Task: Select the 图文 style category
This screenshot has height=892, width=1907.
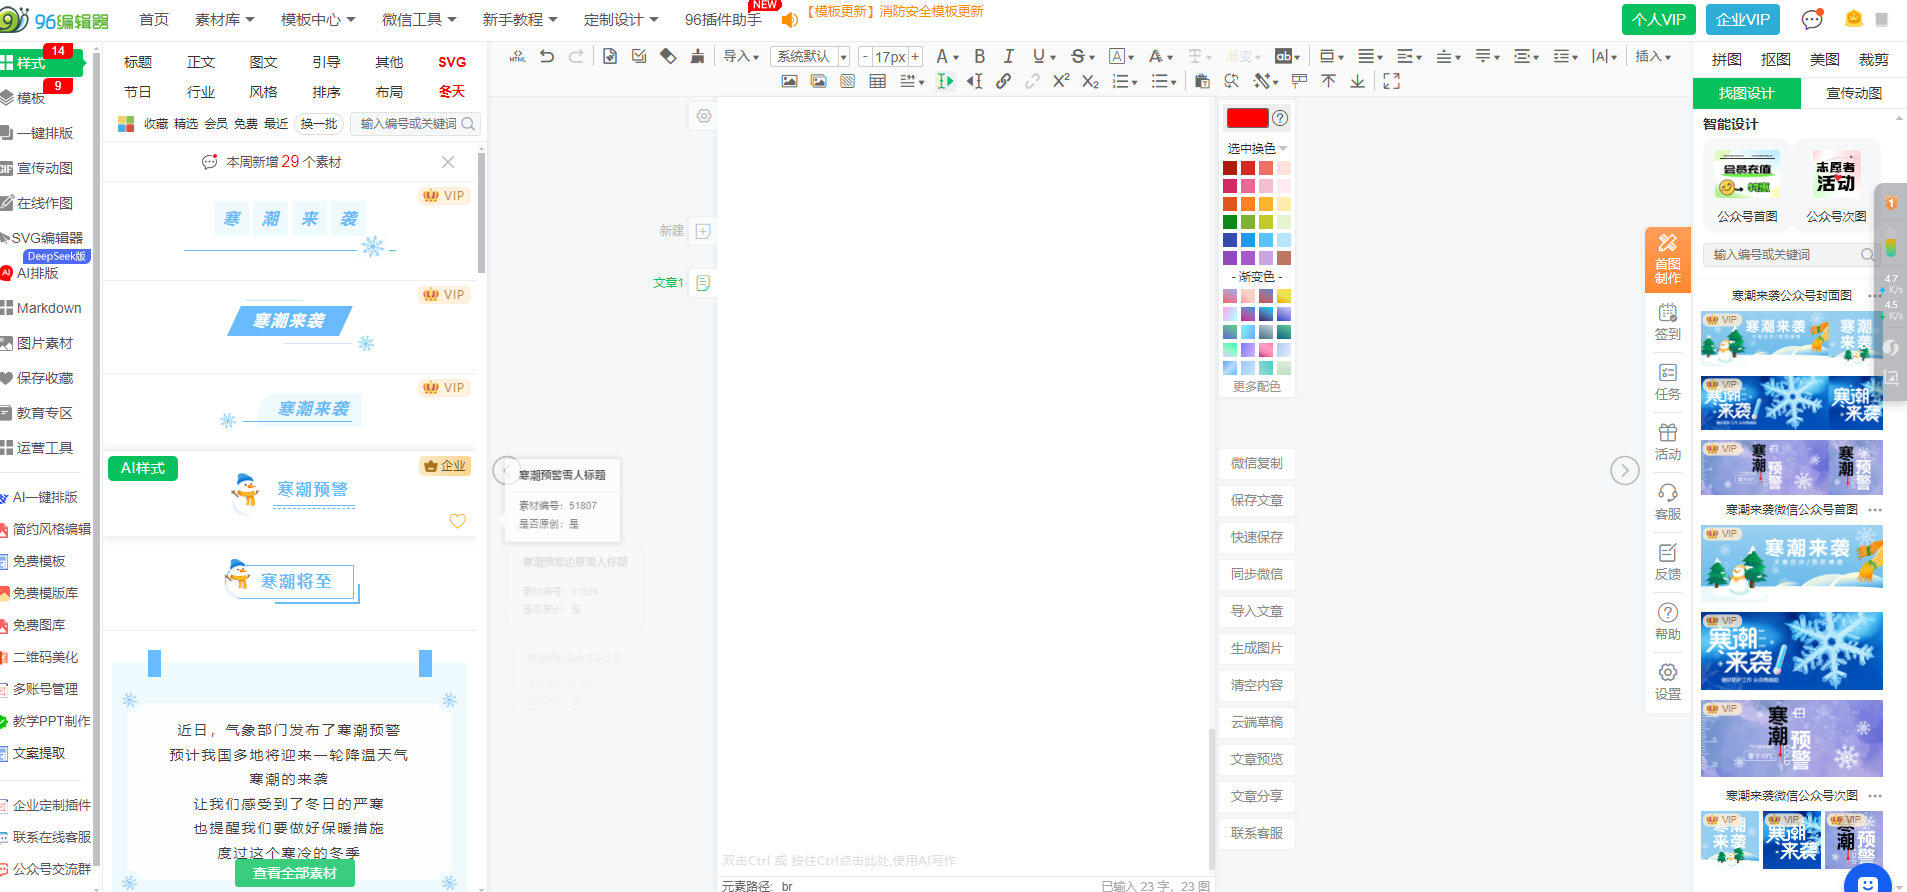Action: (264, 62)
